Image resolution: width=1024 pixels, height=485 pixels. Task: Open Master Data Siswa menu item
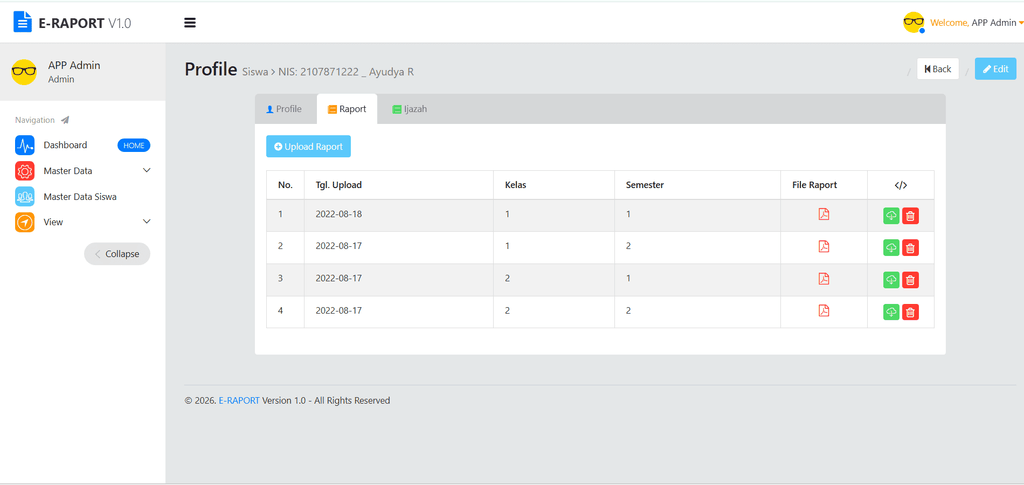(x=80, y=196)
